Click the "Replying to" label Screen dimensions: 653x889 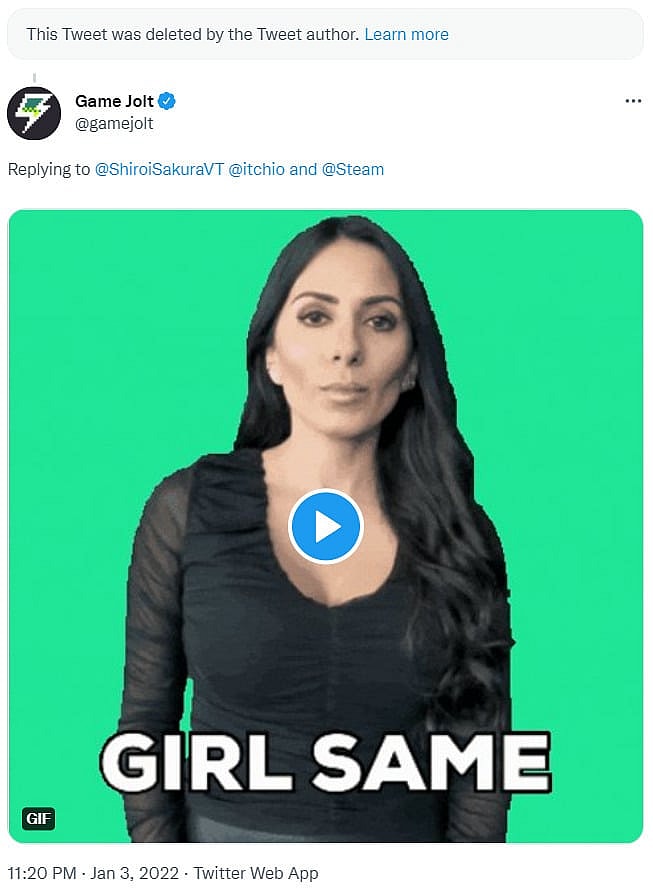coord(49,169)
